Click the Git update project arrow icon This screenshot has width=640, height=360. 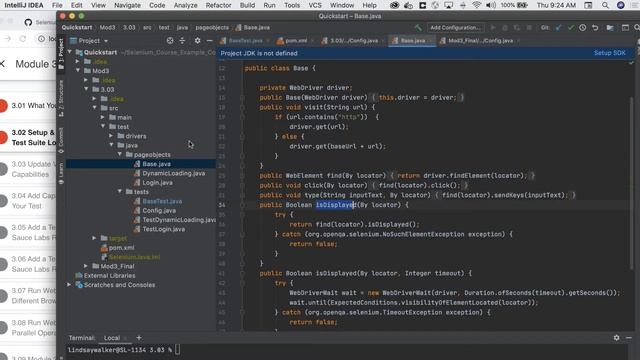(558, 28)
